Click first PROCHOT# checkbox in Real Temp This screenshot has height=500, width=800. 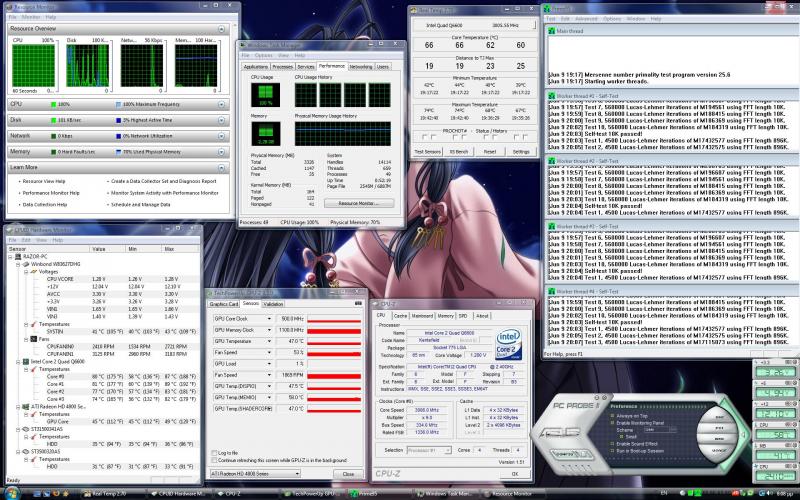click(x=424, y=137)
